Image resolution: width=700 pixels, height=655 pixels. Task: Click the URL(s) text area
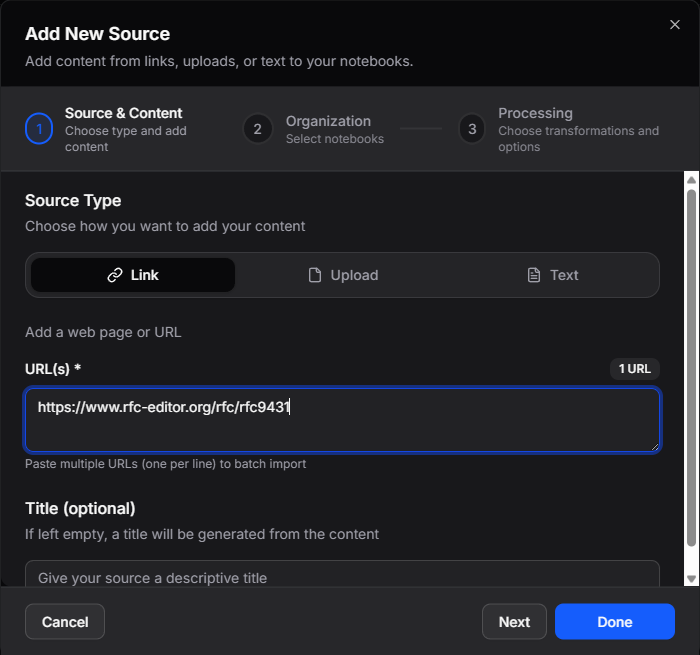(x=342, y=420)
